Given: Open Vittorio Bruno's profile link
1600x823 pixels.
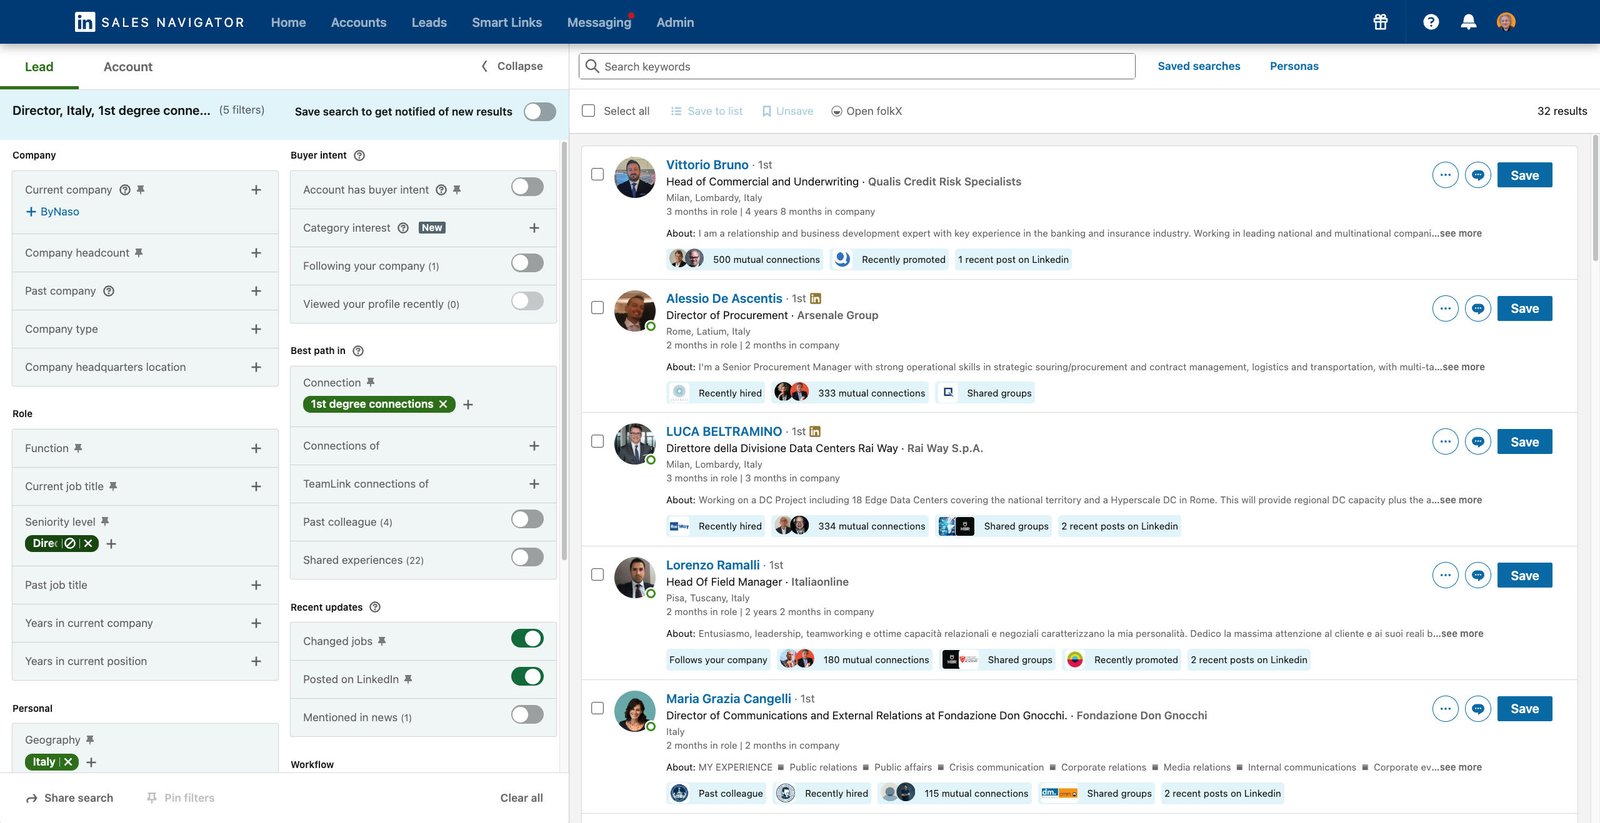Looking at the screenshot, I should point(707,165).
